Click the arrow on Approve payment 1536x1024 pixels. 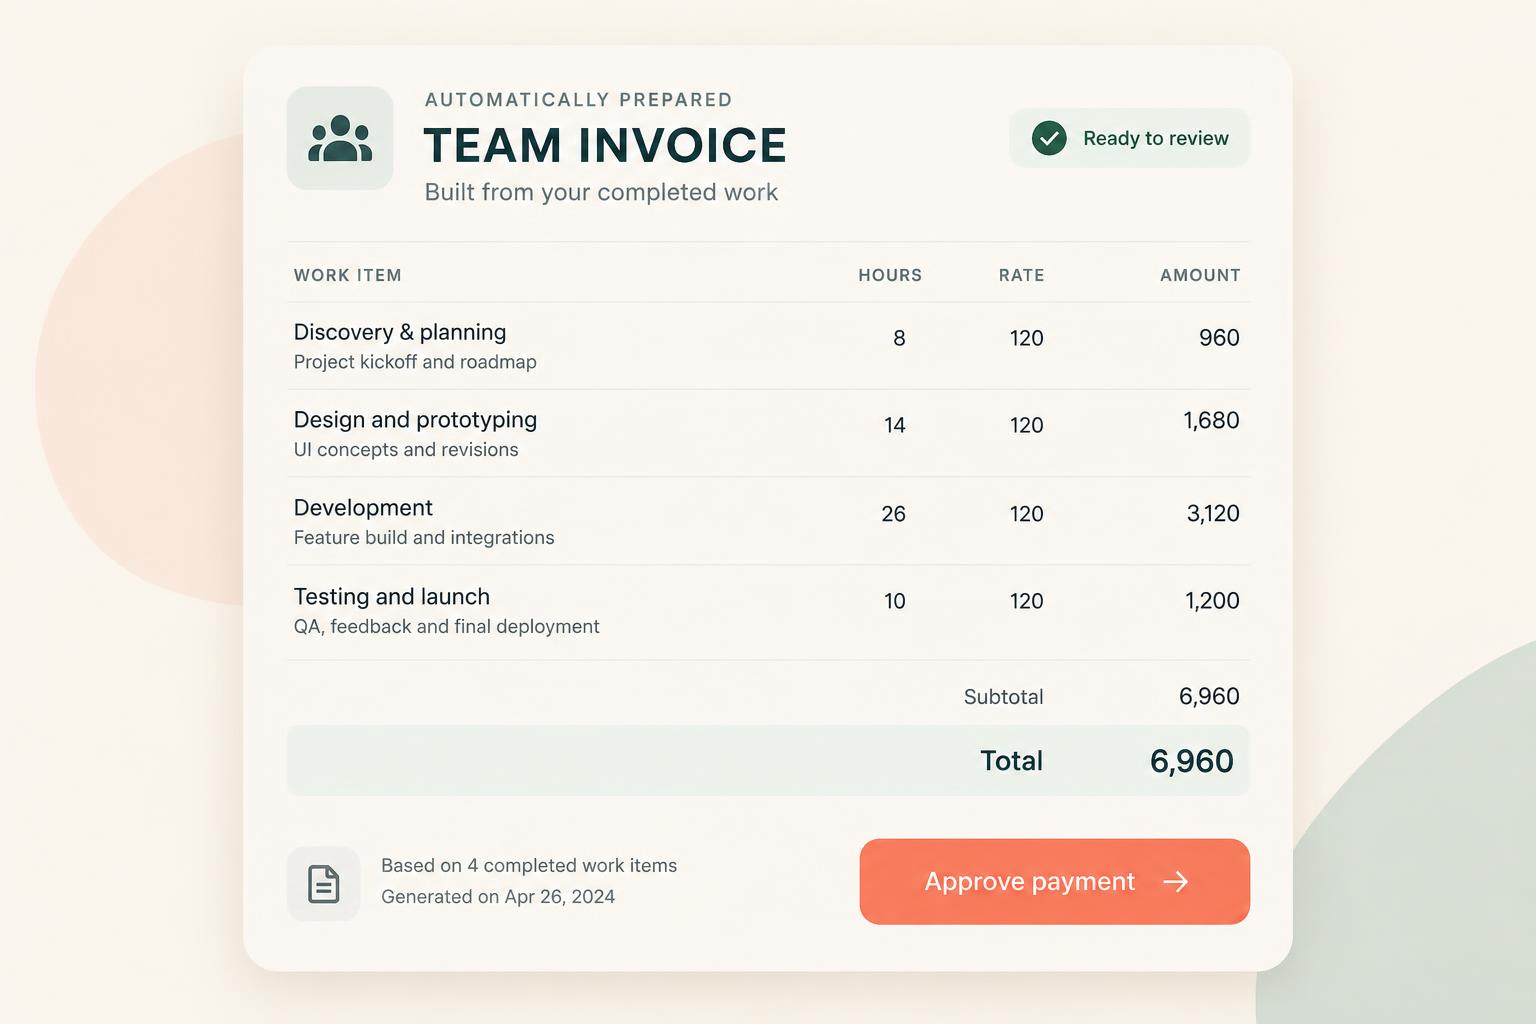tap(1176, 881)
